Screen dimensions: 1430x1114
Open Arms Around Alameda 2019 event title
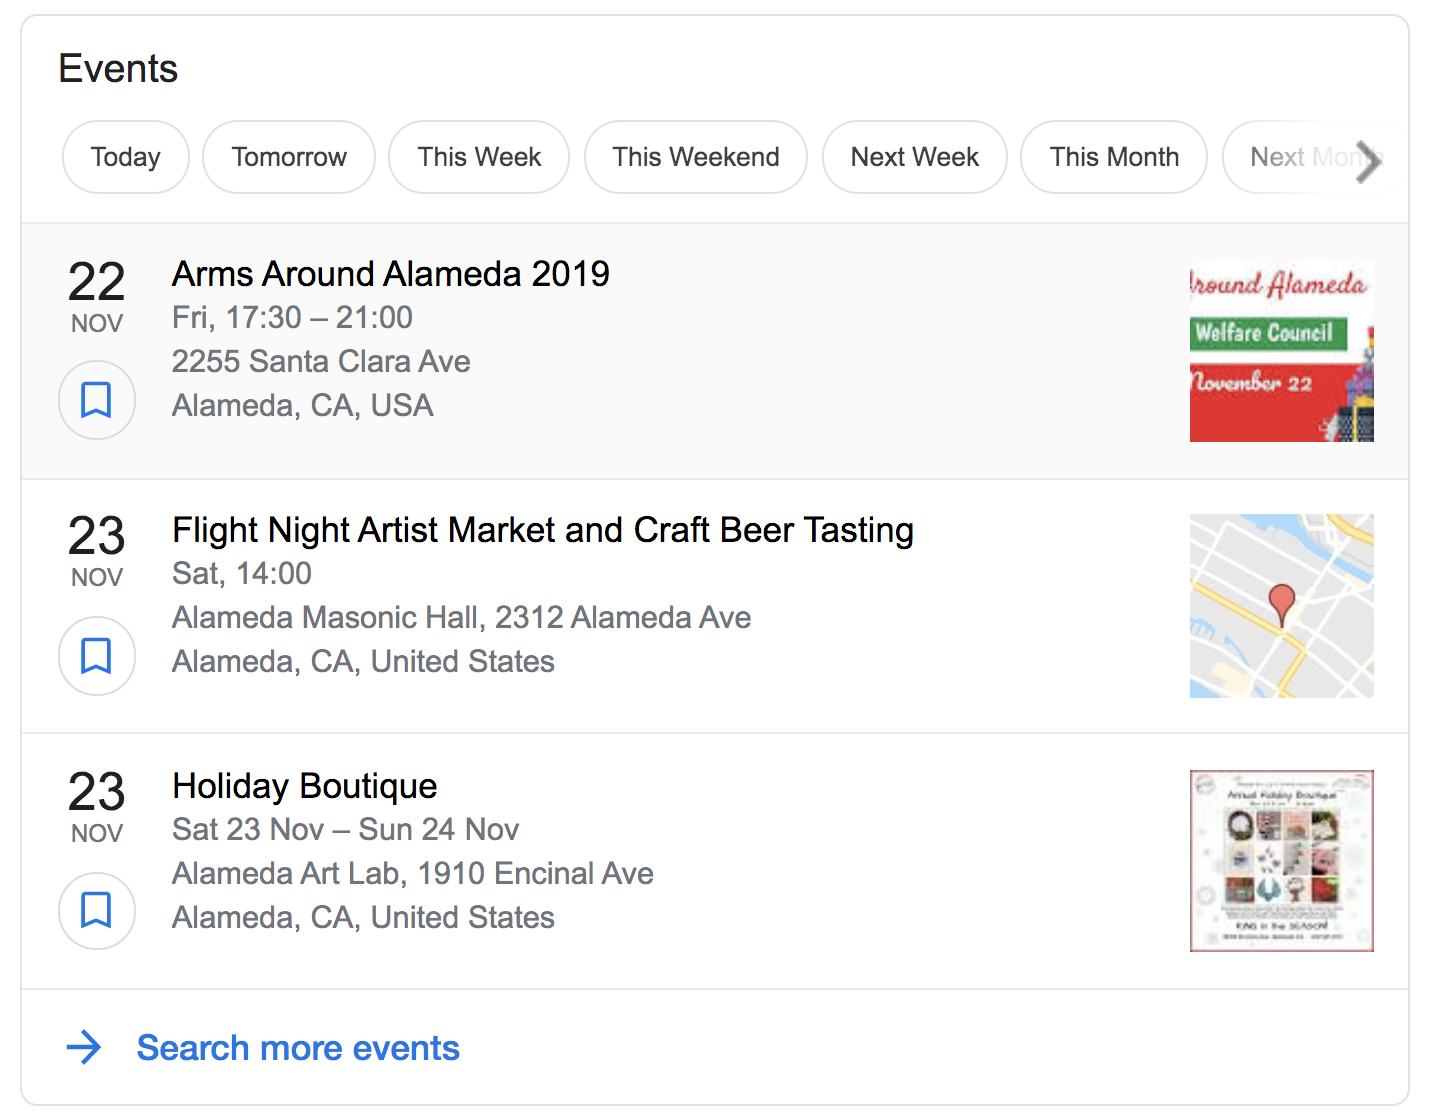(390, 274)
